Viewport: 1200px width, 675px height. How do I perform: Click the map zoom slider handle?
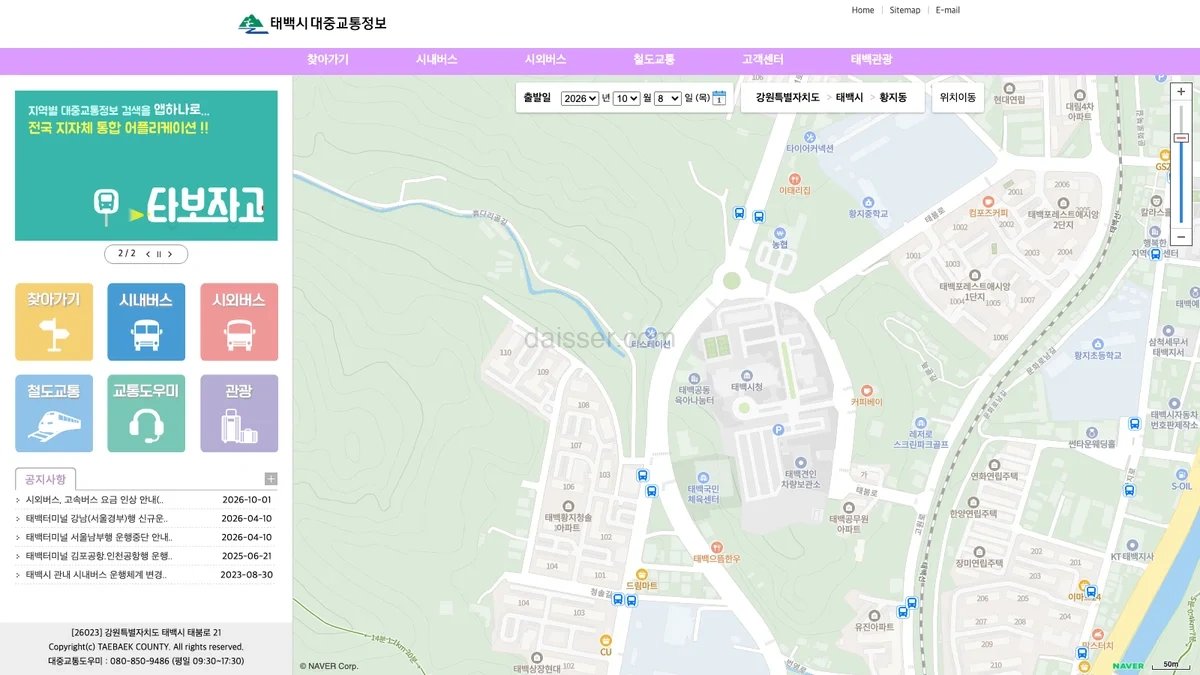click(x=1181, y=137)
